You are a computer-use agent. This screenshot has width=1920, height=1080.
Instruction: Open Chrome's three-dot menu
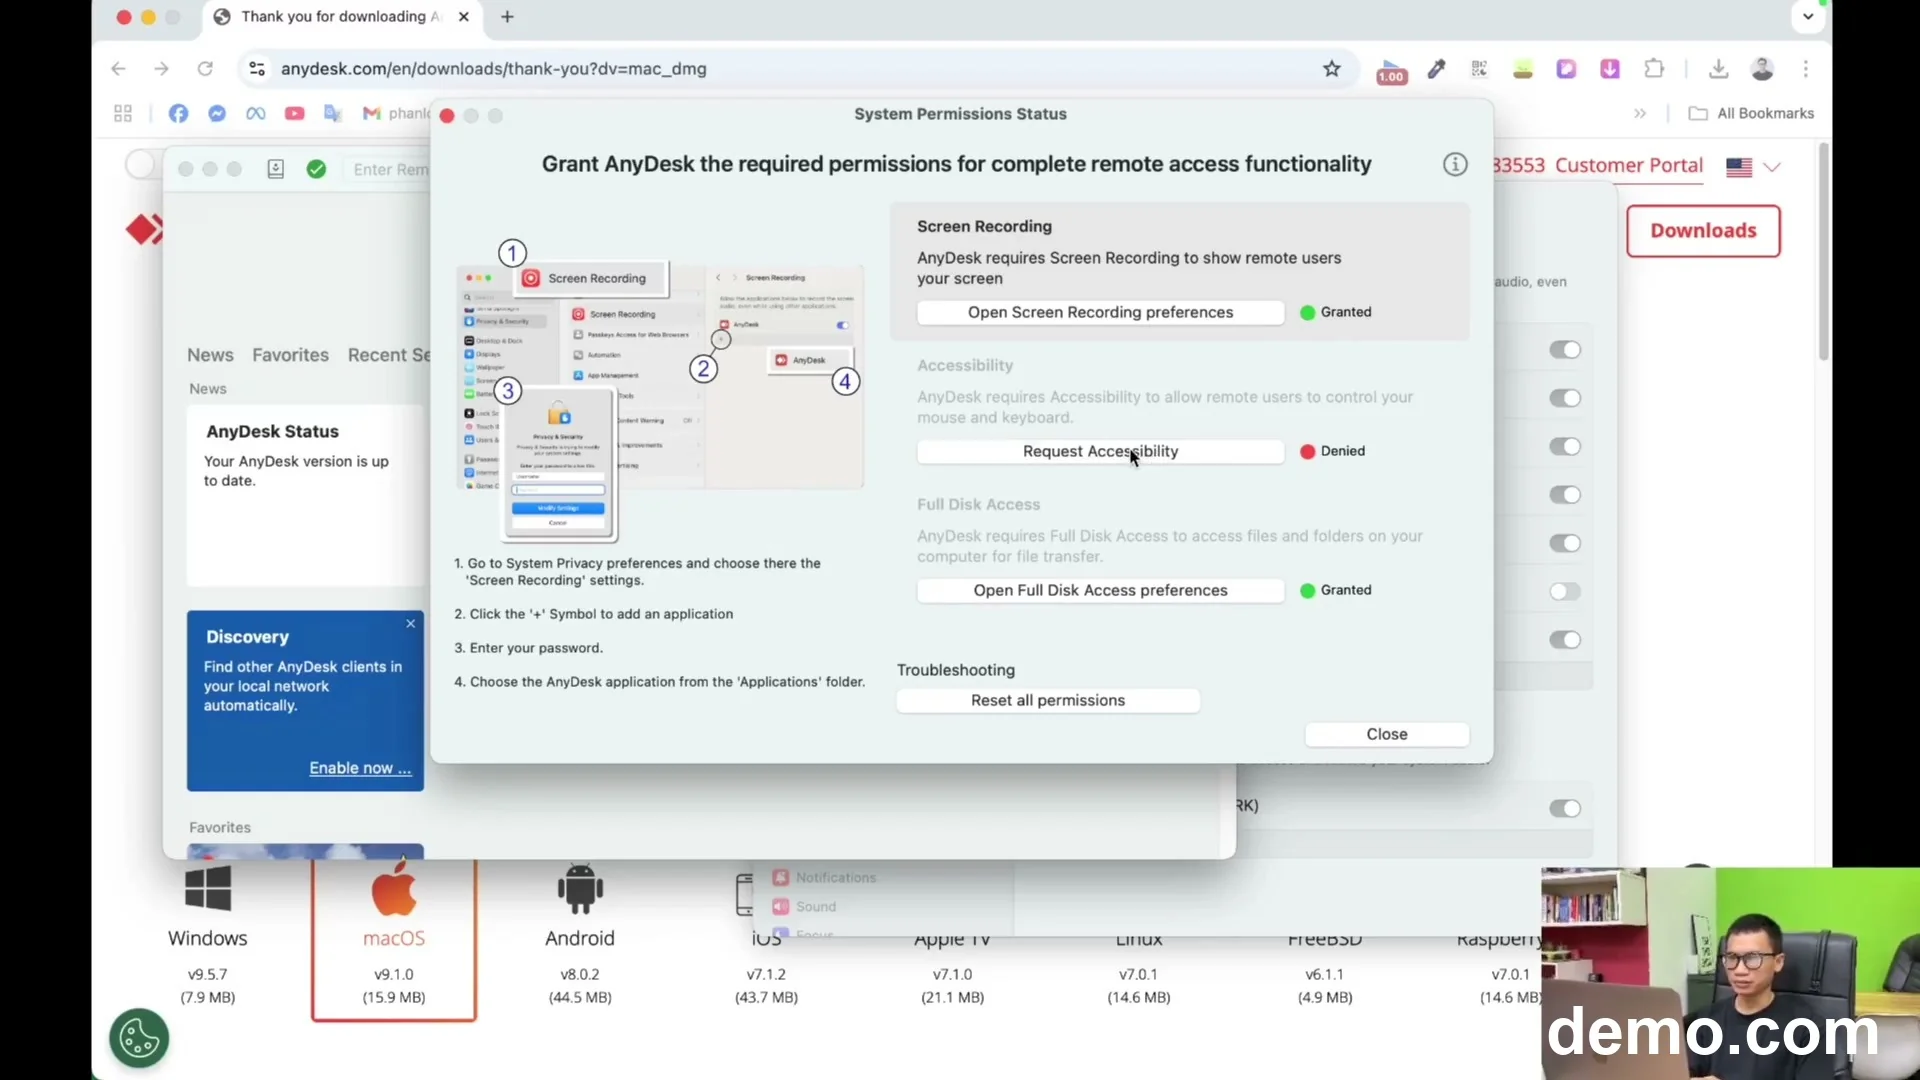tap(1806, 69)
